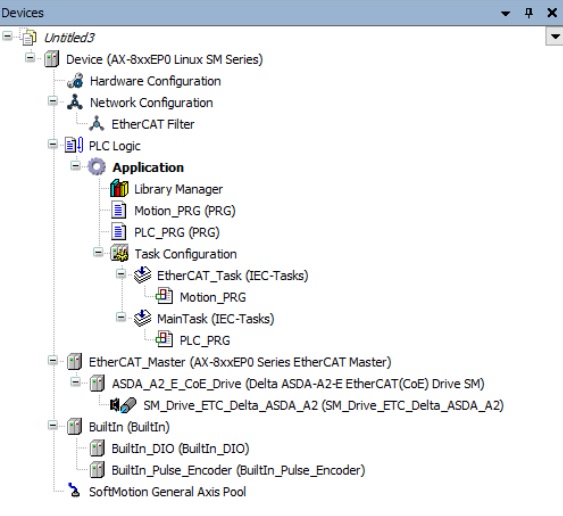Collapse the EtherCAT_Master tree node
Screen dimensions: 563x516
(53, 361)
